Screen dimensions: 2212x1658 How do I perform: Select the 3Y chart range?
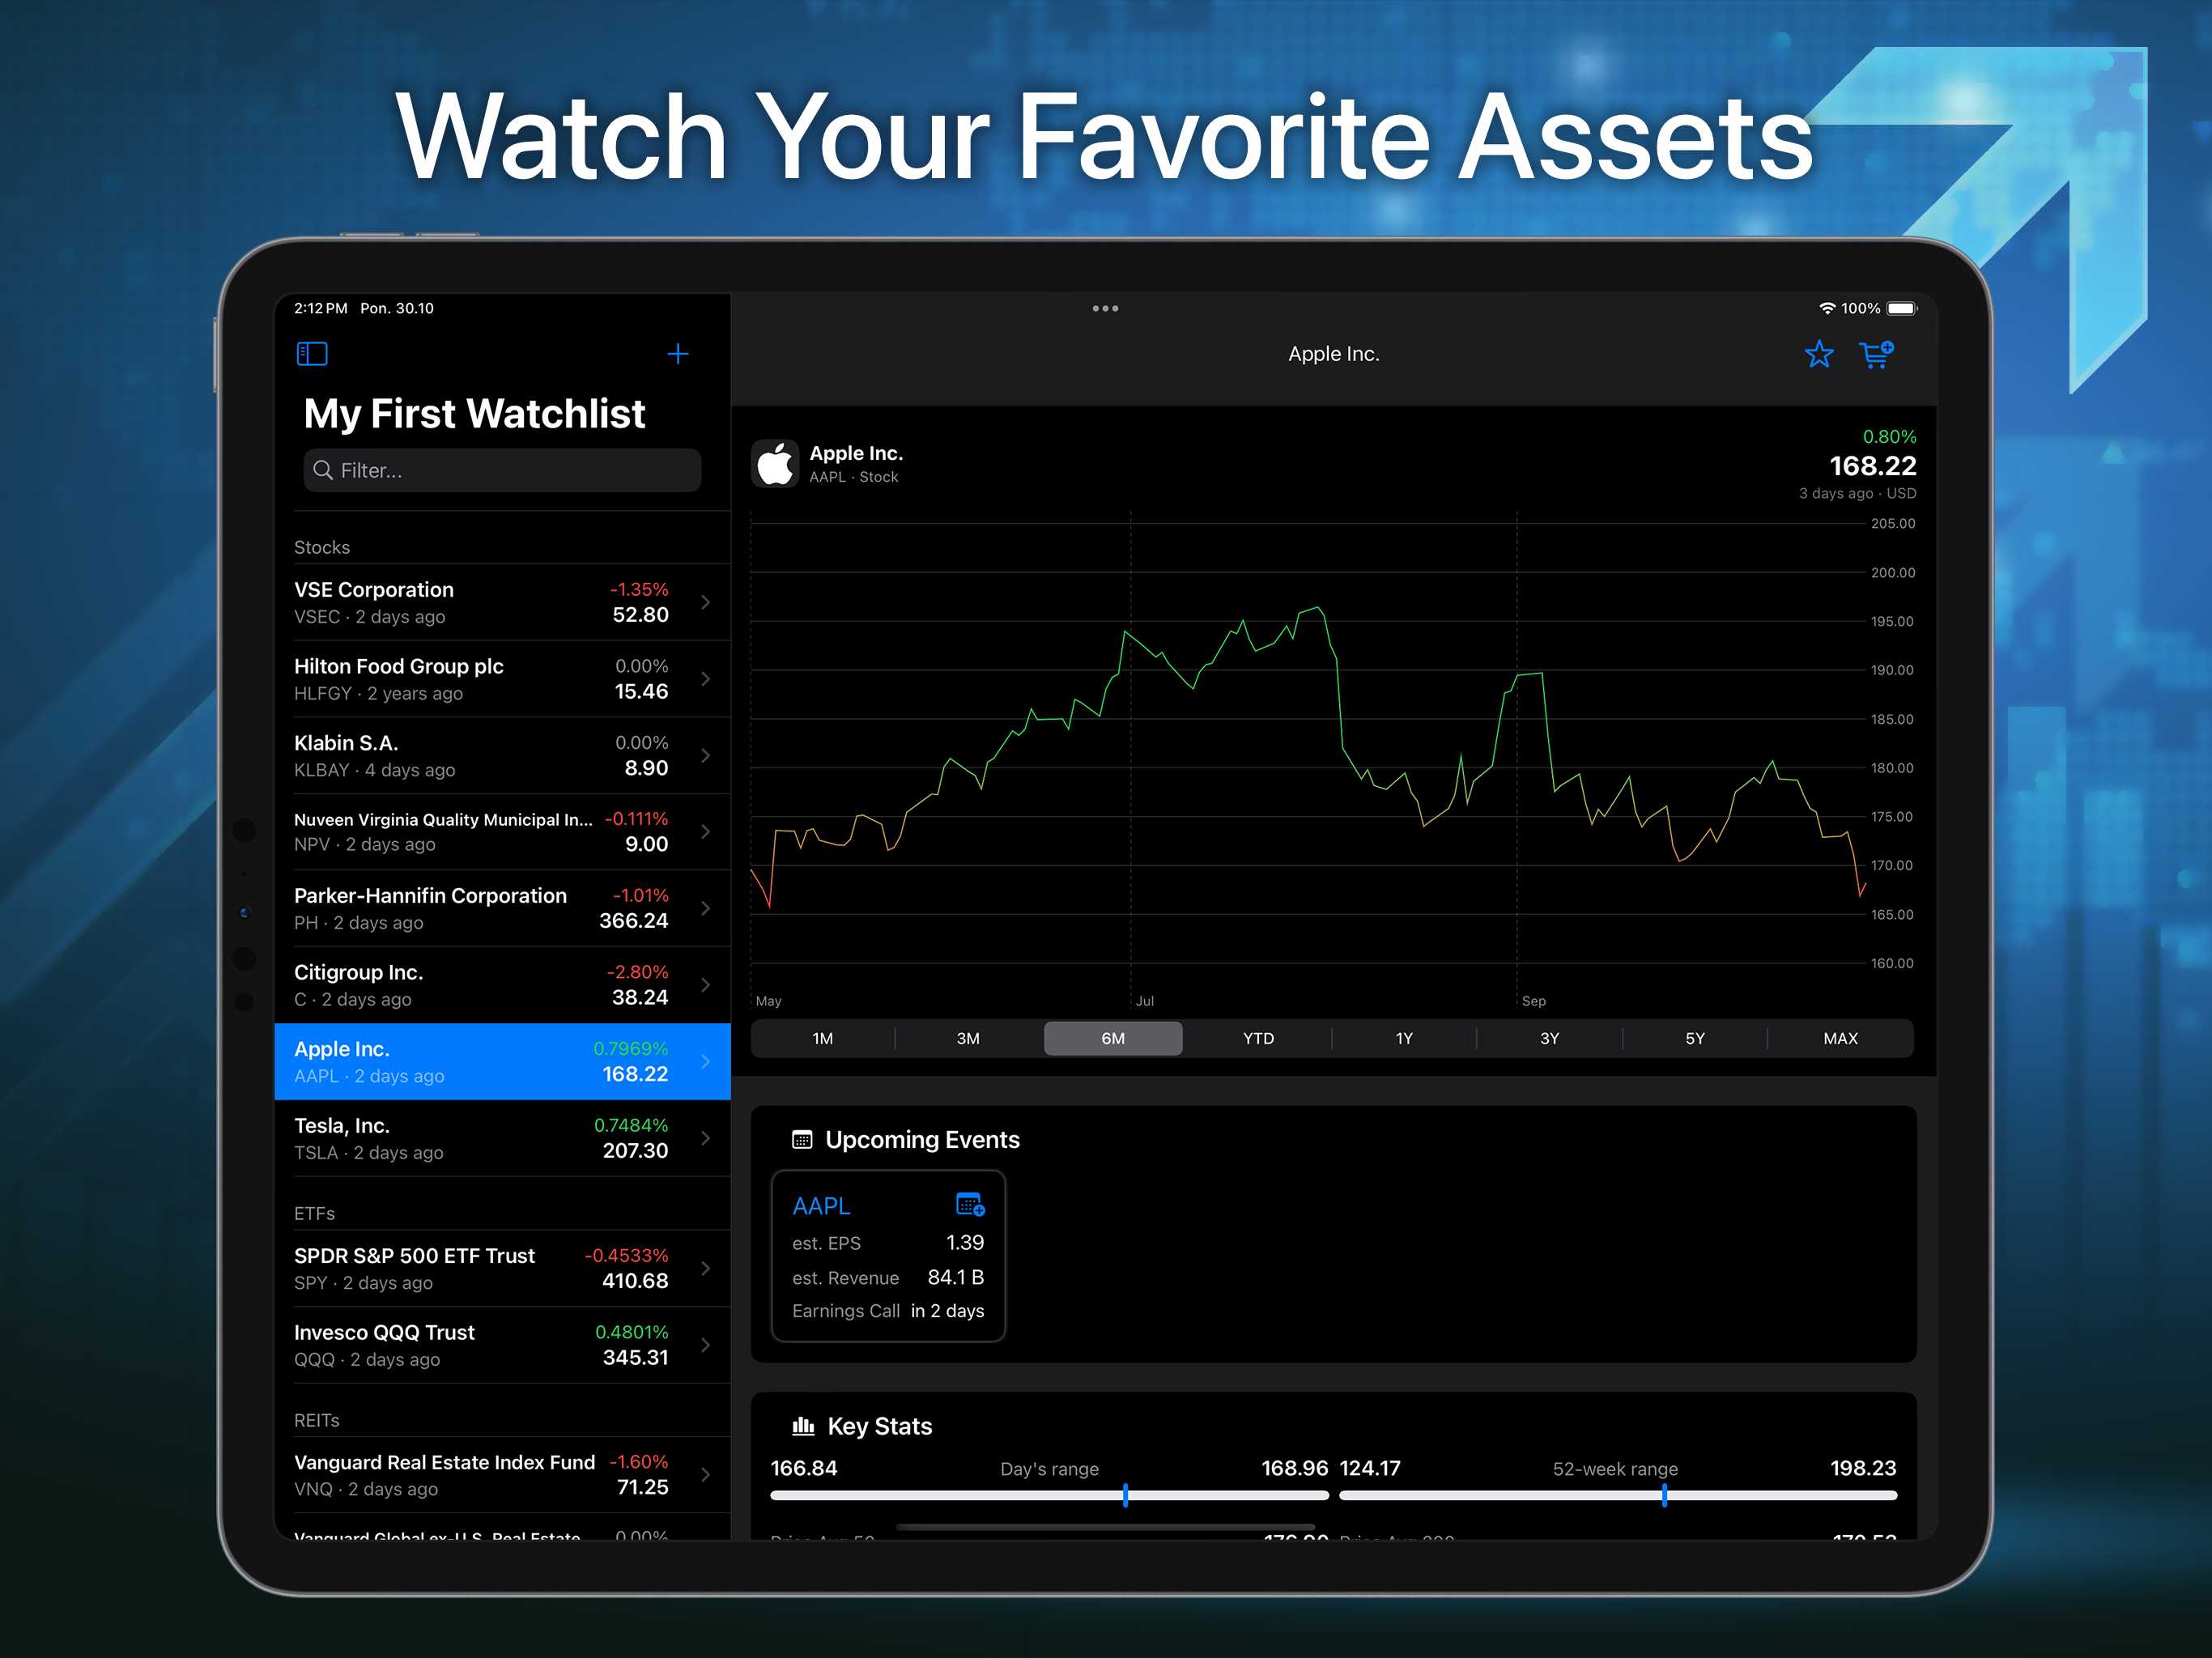coord(1549,1038)
